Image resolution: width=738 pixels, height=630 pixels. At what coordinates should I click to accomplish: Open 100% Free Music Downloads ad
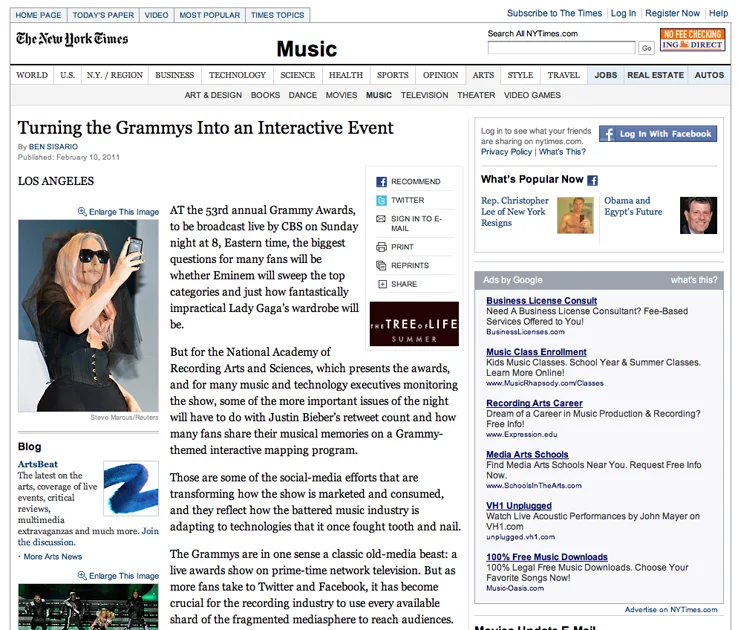click(547, 557)
